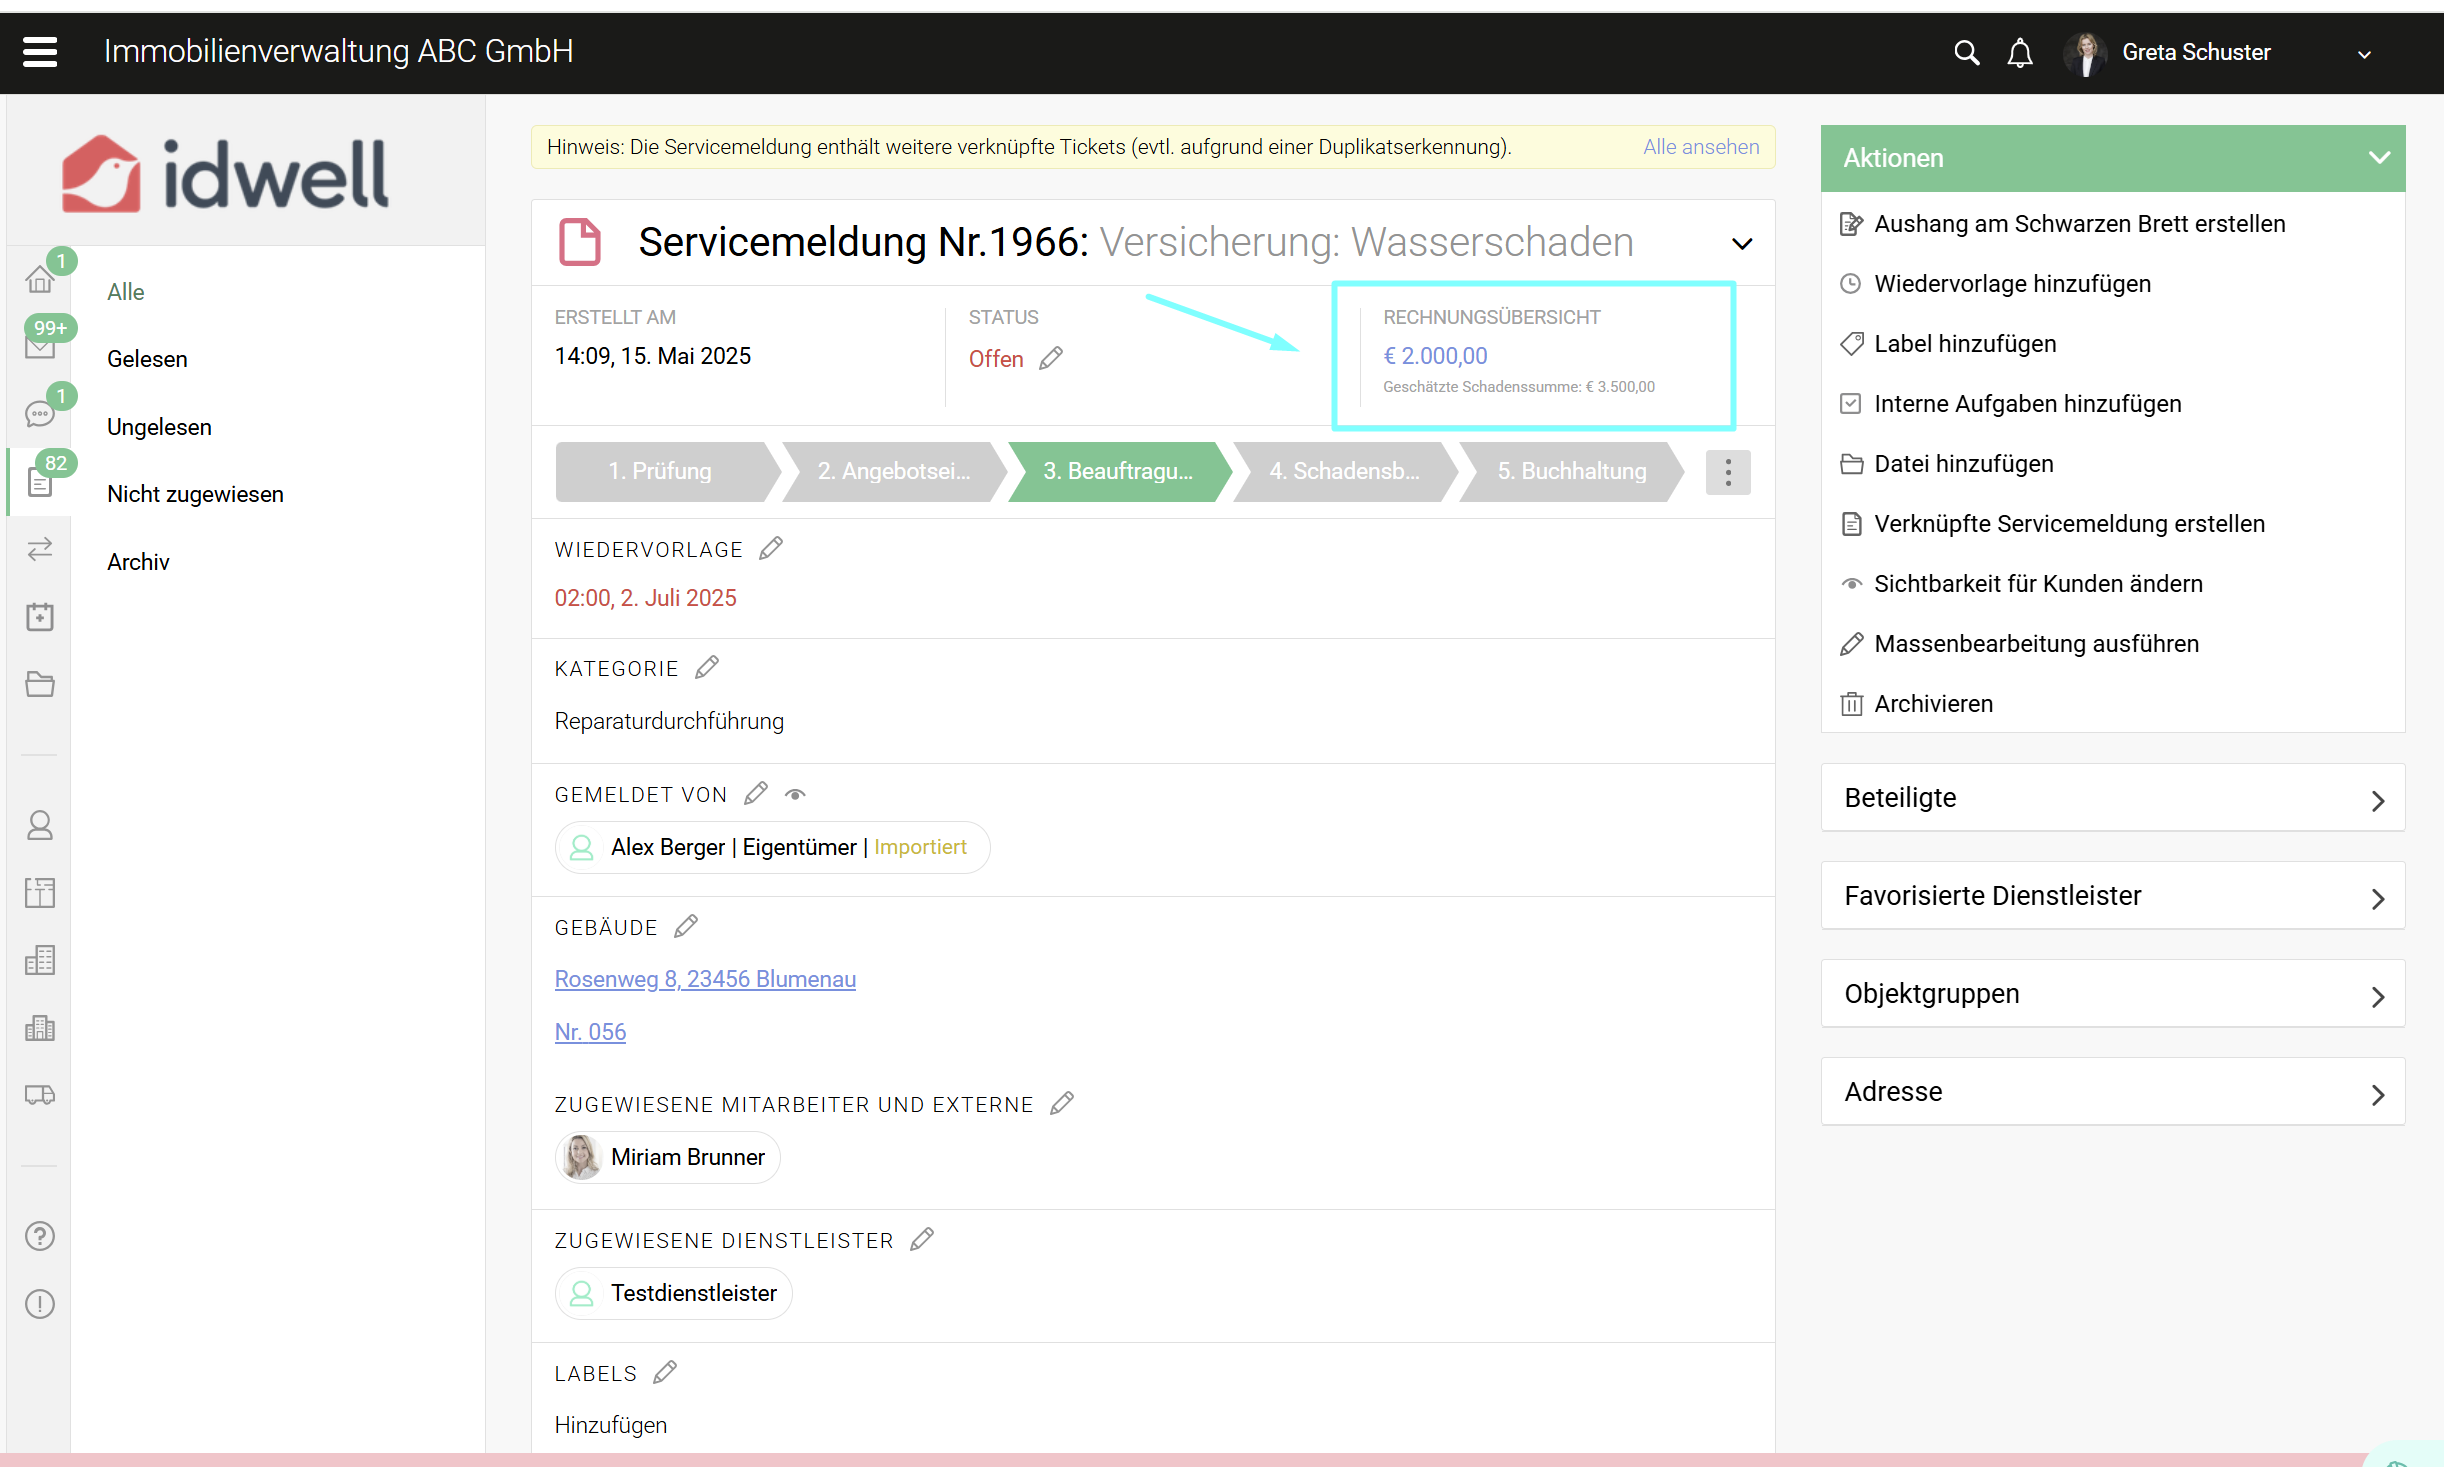Switch to the 4. Schadensb... workflow step
The image size is (2444, 1467).
(x=1343, y=471)
